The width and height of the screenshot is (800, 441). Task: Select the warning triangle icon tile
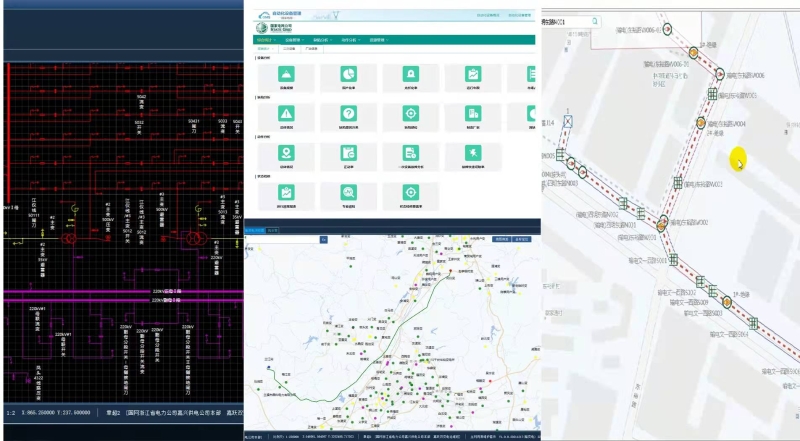pyautogui.click(x=286, y=115)
